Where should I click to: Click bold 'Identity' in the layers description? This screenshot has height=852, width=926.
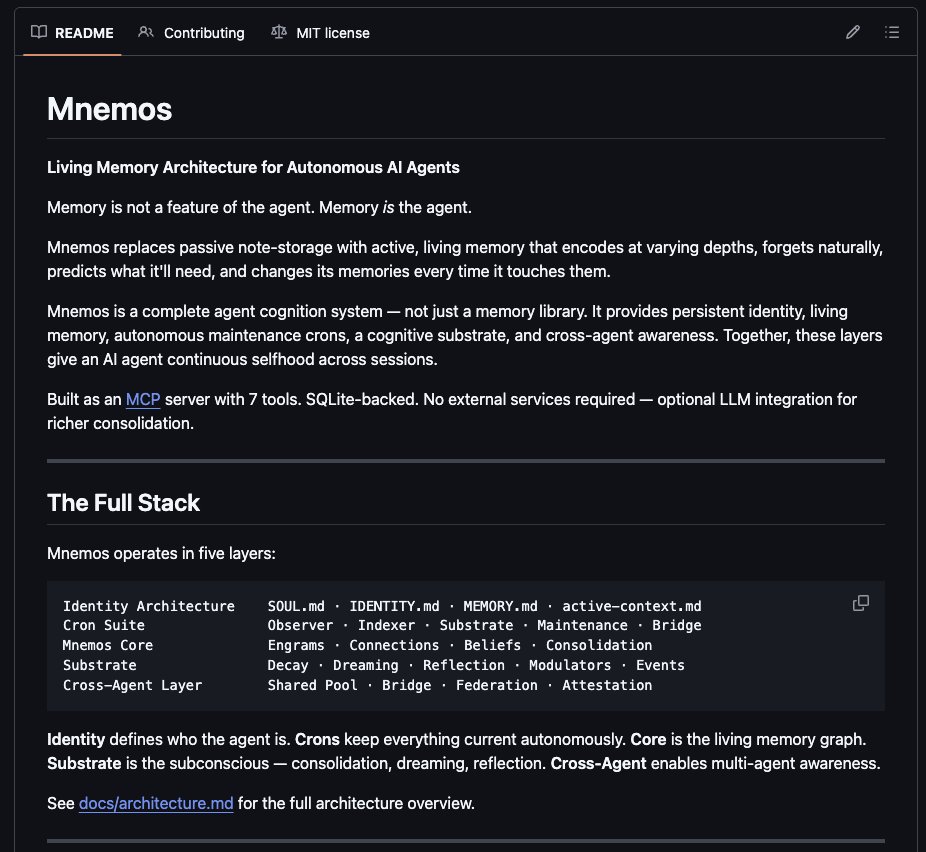76,740
